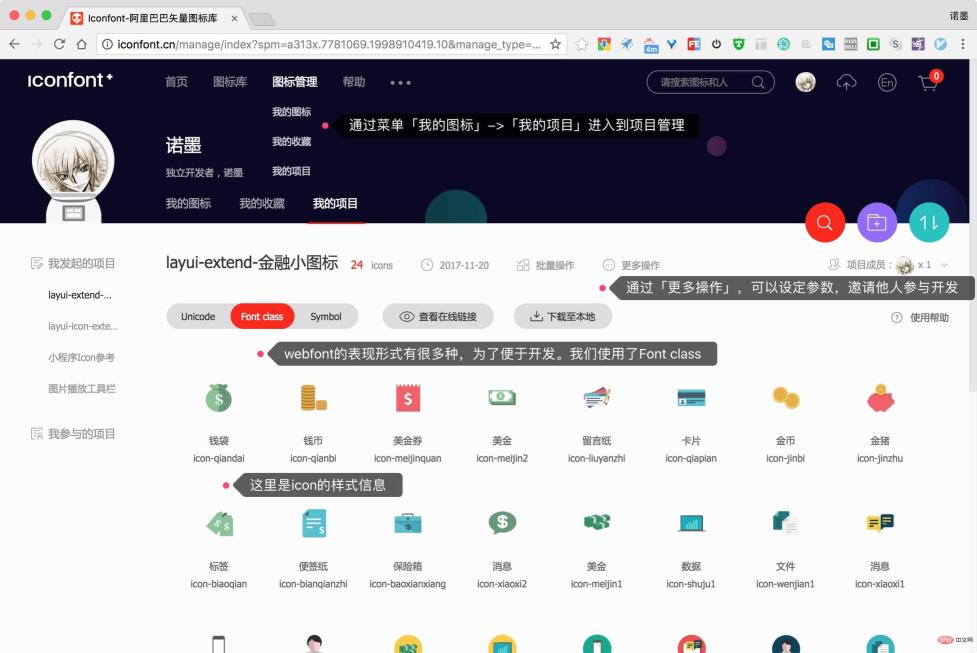Open the 首页 nav menu
The width and height of the screenshot is (977, 653).
[176, 82]
